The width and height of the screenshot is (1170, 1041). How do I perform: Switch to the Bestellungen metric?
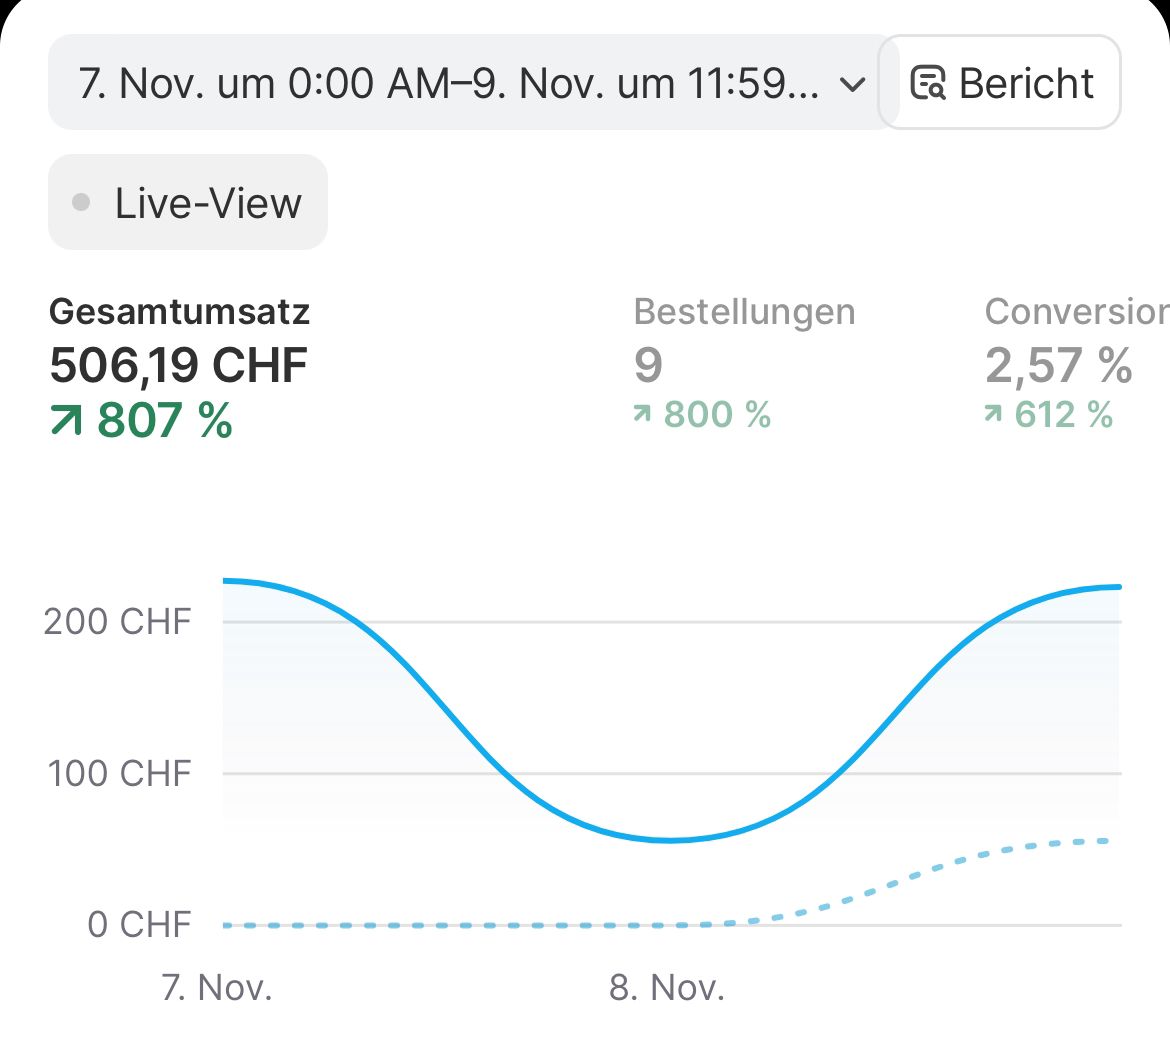click(744, 312)
